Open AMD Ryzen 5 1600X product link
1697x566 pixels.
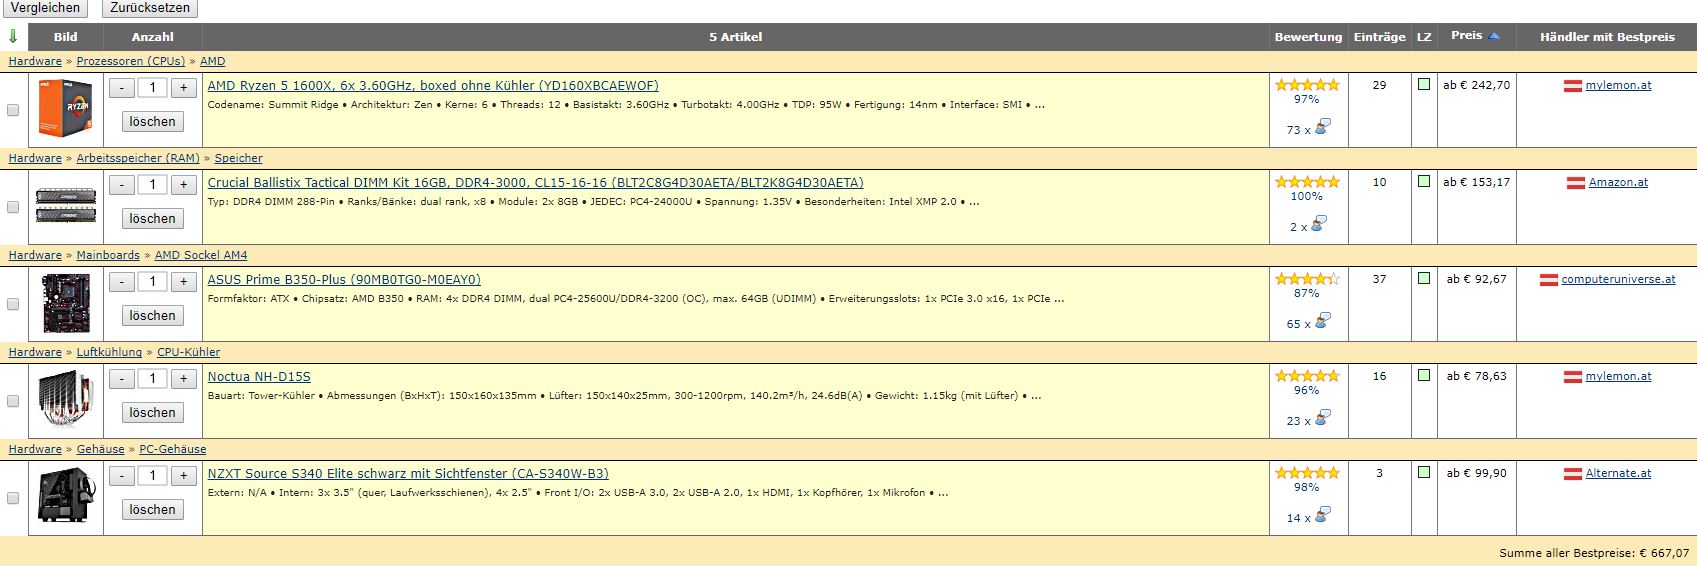433,86
